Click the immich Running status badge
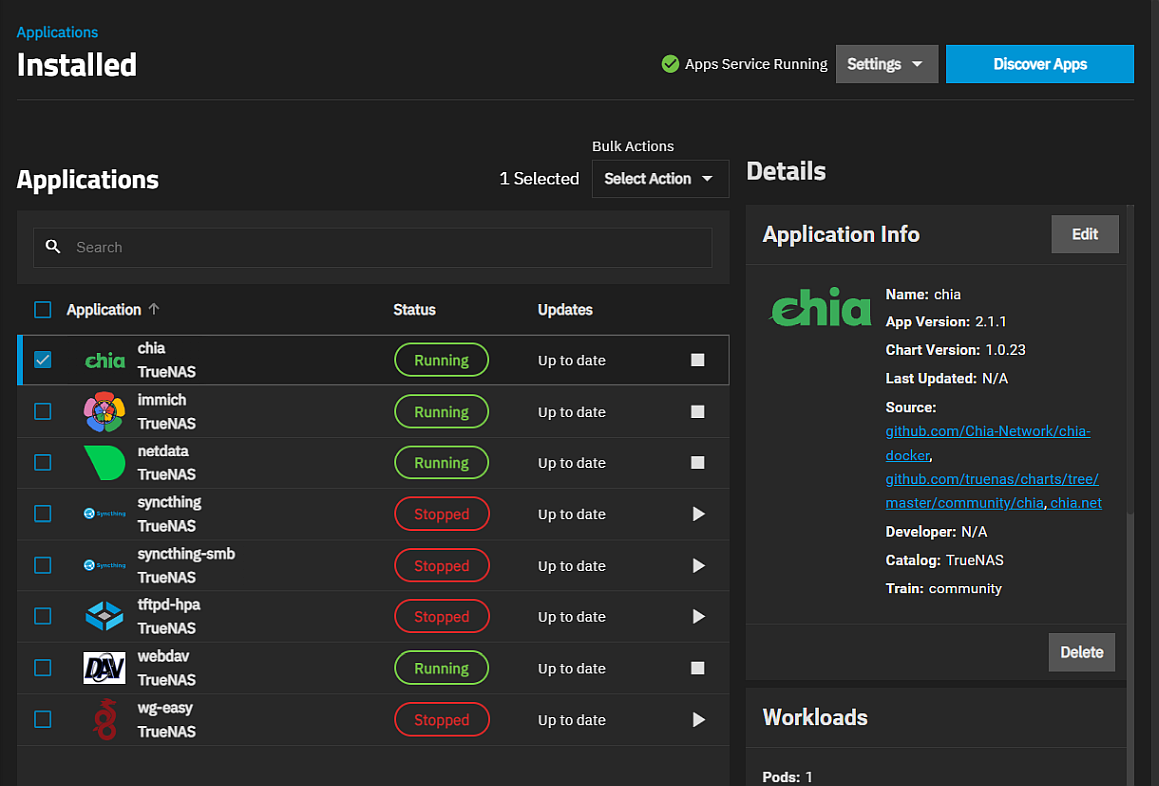The width and height of the screenshot is (1159, 786). (441, 412)
